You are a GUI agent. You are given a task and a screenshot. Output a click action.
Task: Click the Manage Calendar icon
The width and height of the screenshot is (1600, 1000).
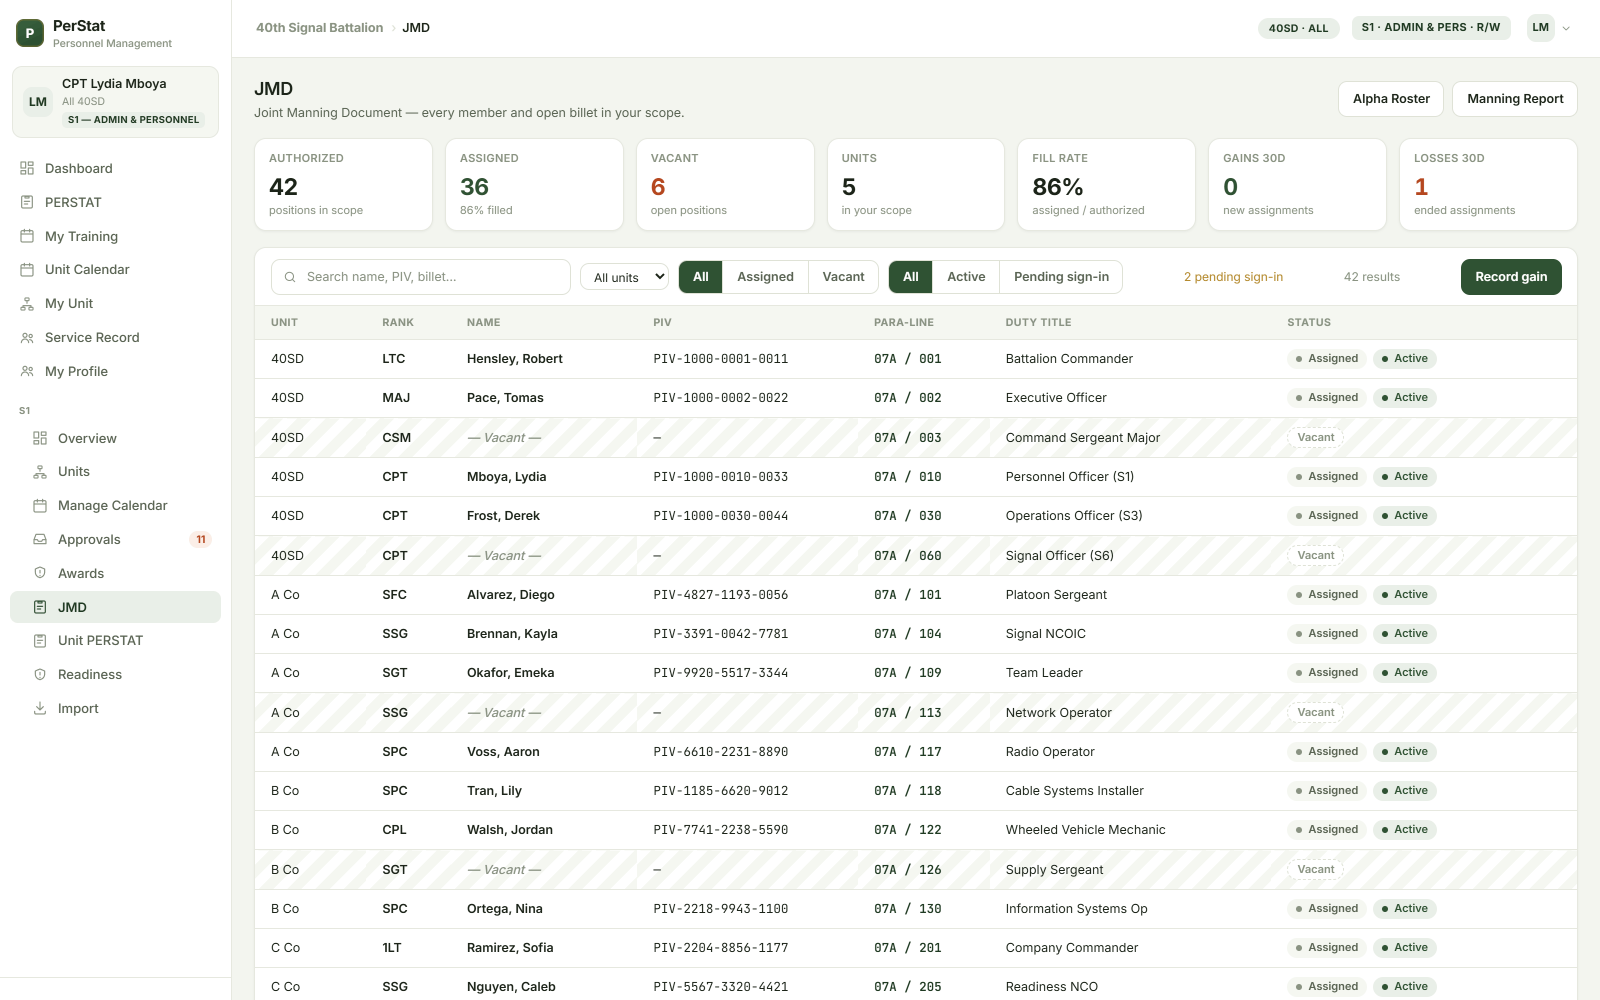tap(40, 505)
